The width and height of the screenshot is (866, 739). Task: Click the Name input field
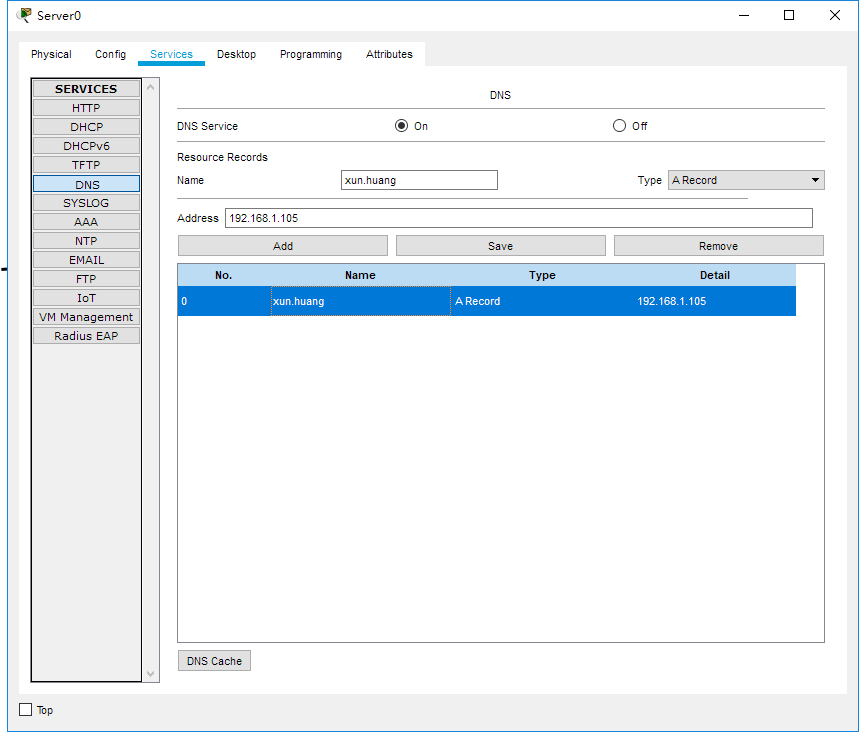pos(419,180)
